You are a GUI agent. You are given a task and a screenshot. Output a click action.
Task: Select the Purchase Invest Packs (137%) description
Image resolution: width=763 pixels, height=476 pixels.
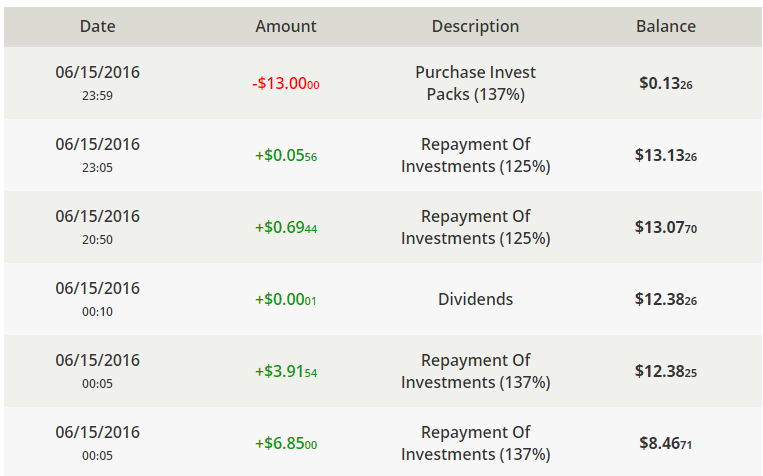475,83
